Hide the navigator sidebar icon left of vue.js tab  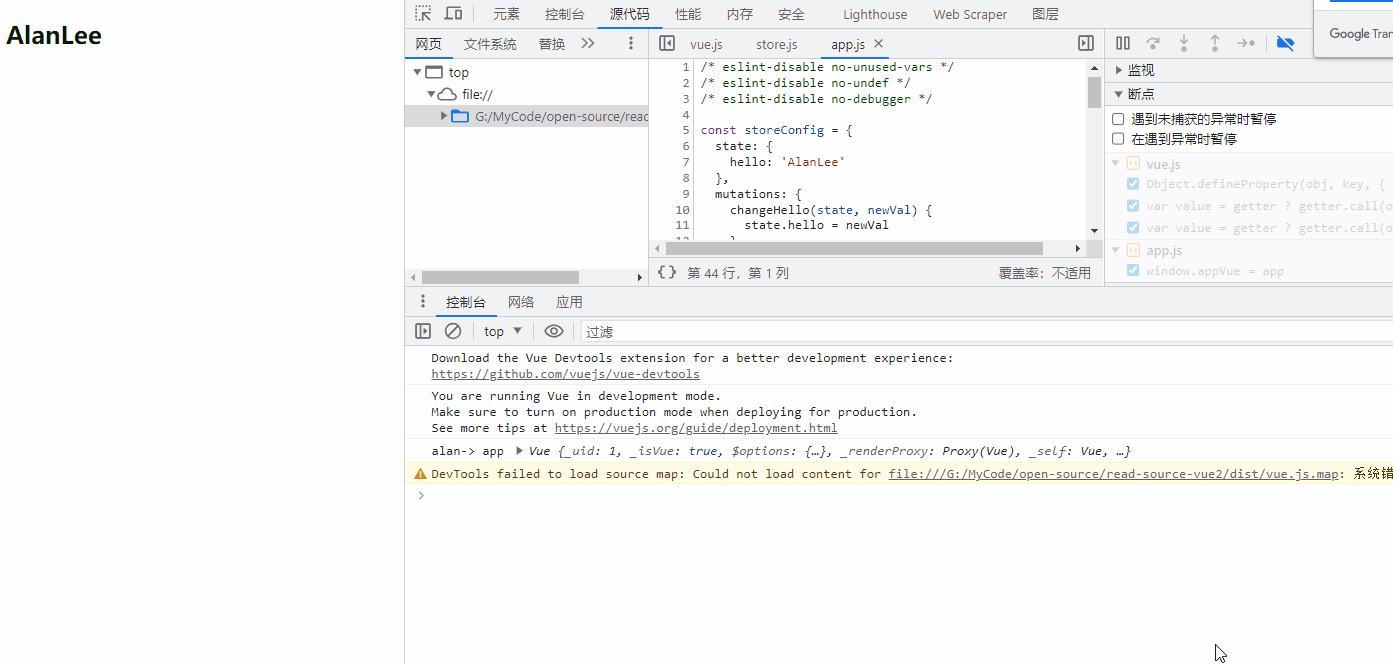(x=667, y=43)
